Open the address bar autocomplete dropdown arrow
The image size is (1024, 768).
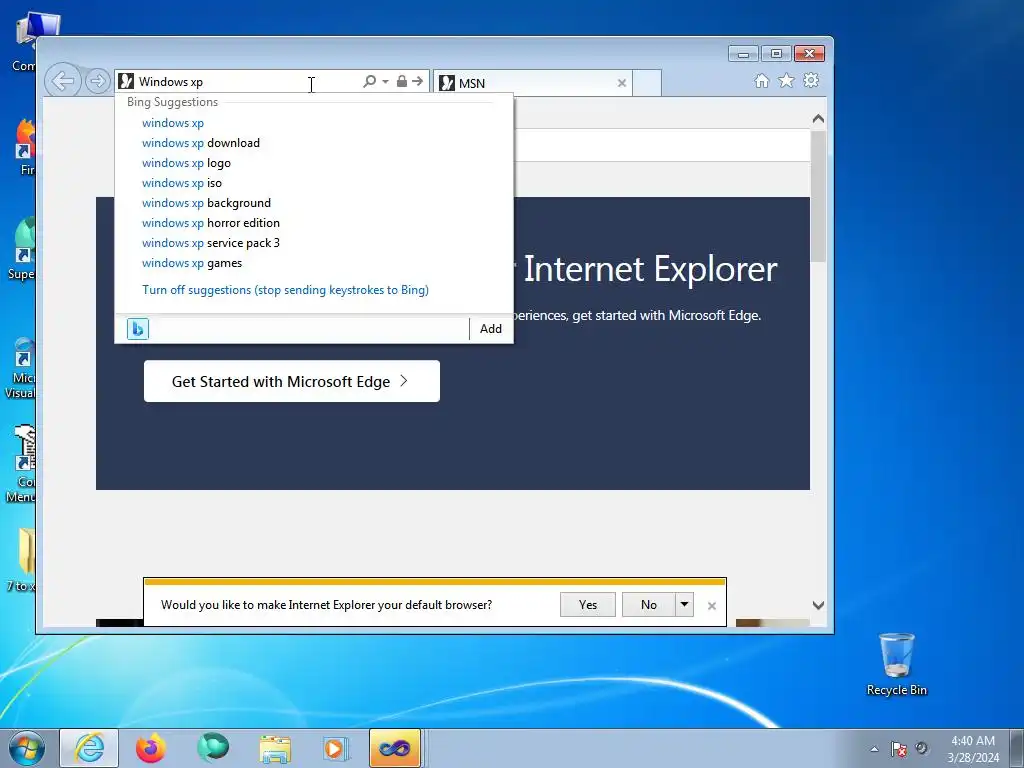(385, 82)
